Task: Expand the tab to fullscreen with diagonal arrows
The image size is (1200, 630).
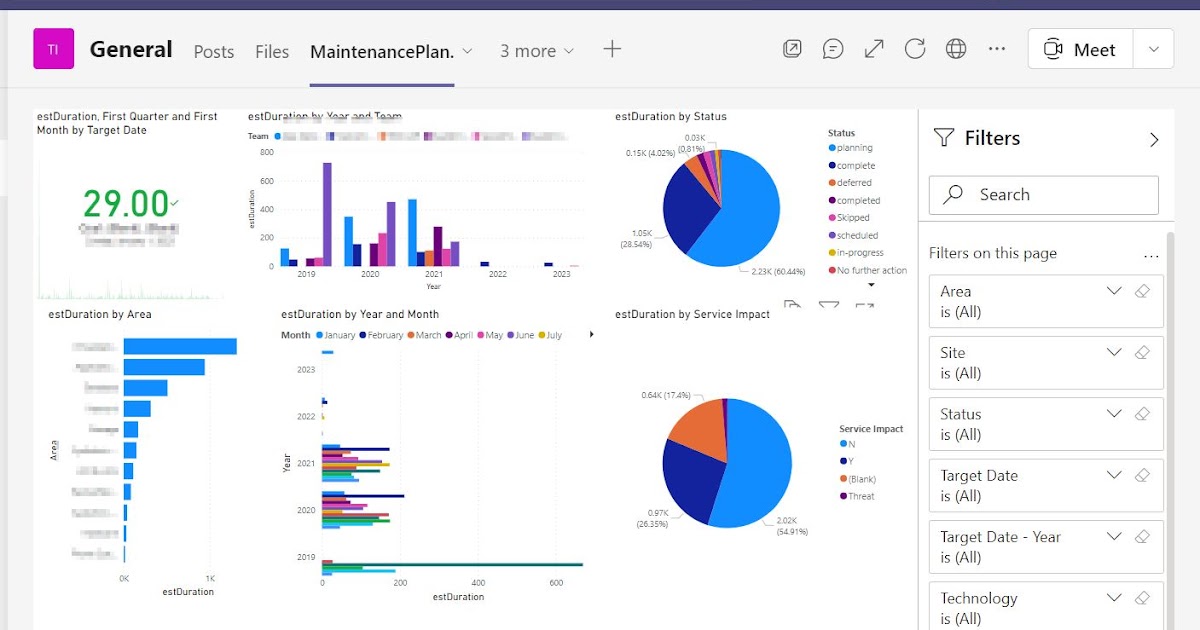Action: 873,47
